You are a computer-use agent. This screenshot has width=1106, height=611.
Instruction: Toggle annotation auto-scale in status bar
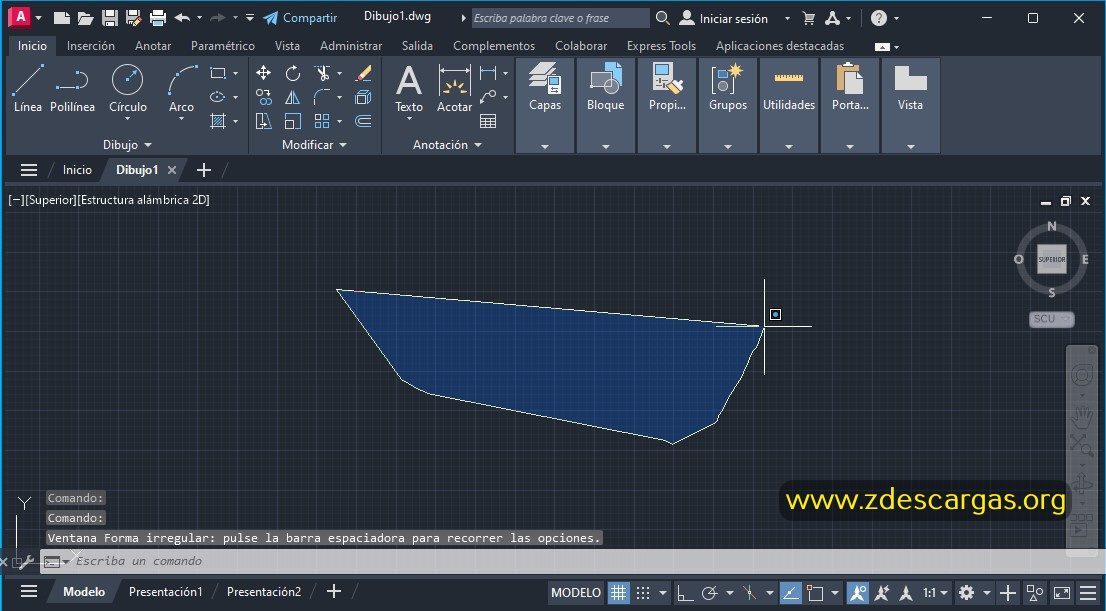pyautogui.click(x=882, y=593)
